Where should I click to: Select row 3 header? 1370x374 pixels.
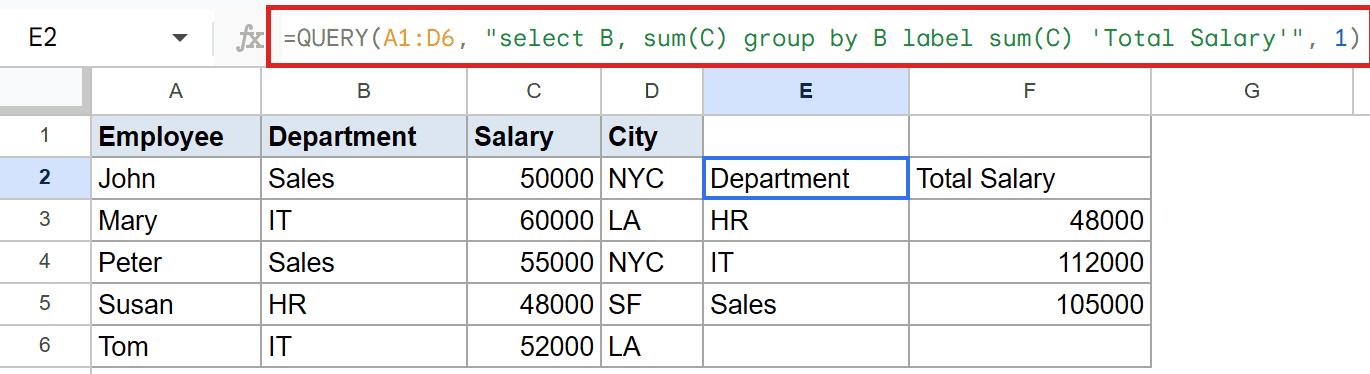(45, 220)
